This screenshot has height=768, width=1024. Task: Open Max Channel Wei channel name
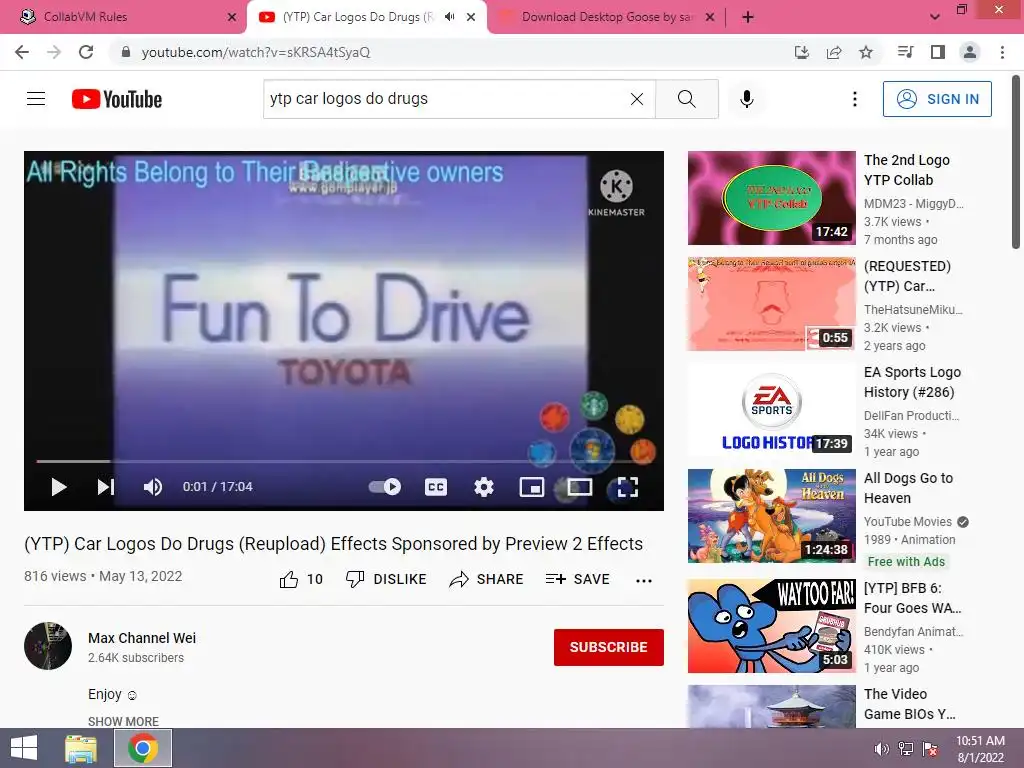142,638
